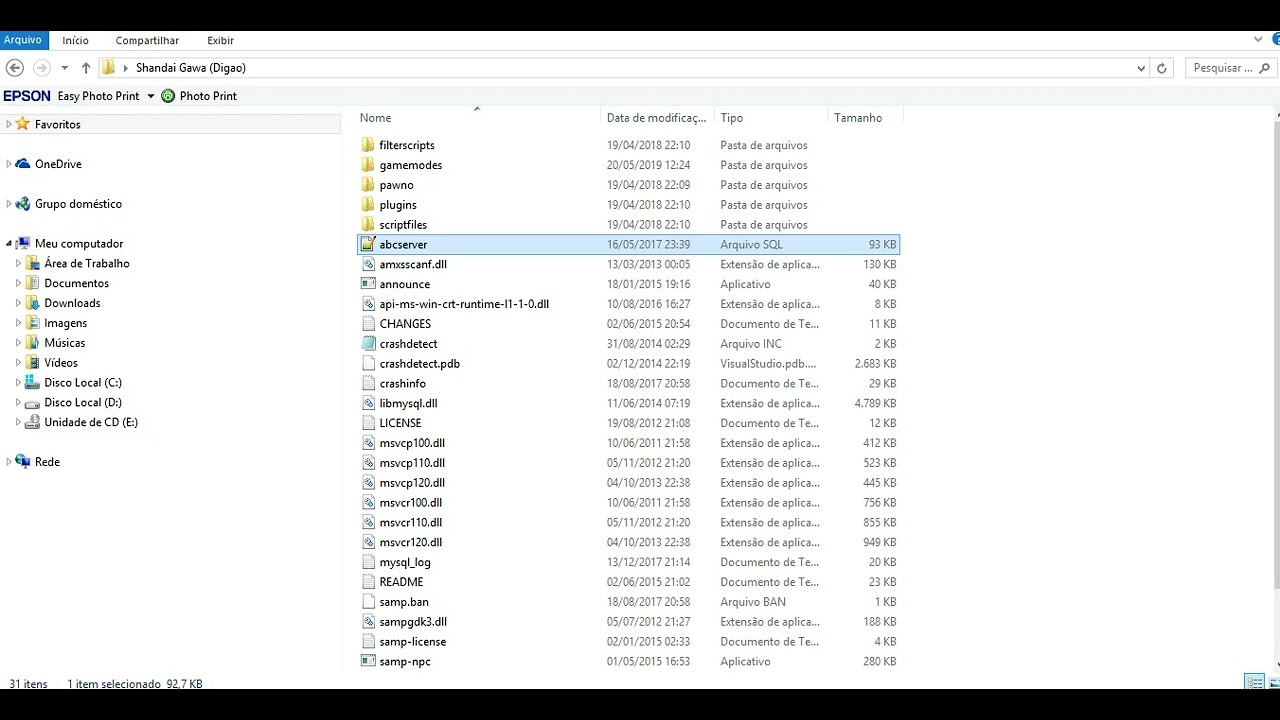This screenshot has width=1280, height=720.
Task: Go back with the back arrow
Action: [15, 68]
